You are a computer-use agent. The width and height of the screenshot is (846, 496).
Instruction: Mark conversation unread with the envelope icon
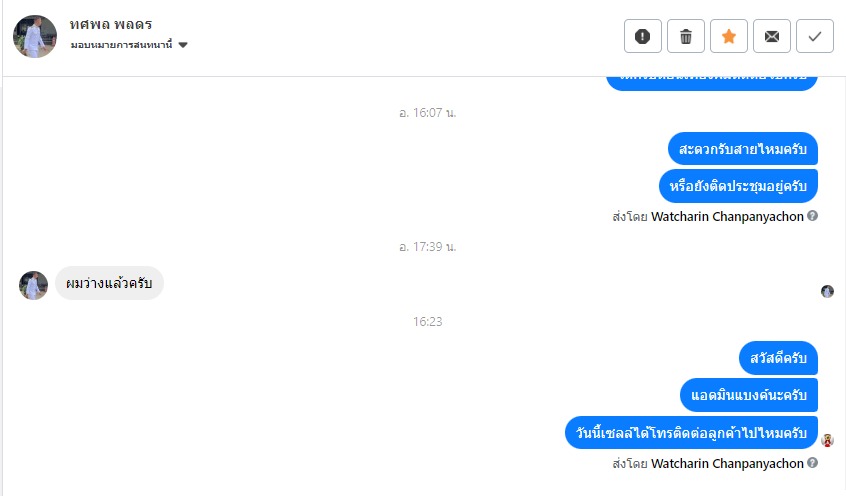[772, 36]
